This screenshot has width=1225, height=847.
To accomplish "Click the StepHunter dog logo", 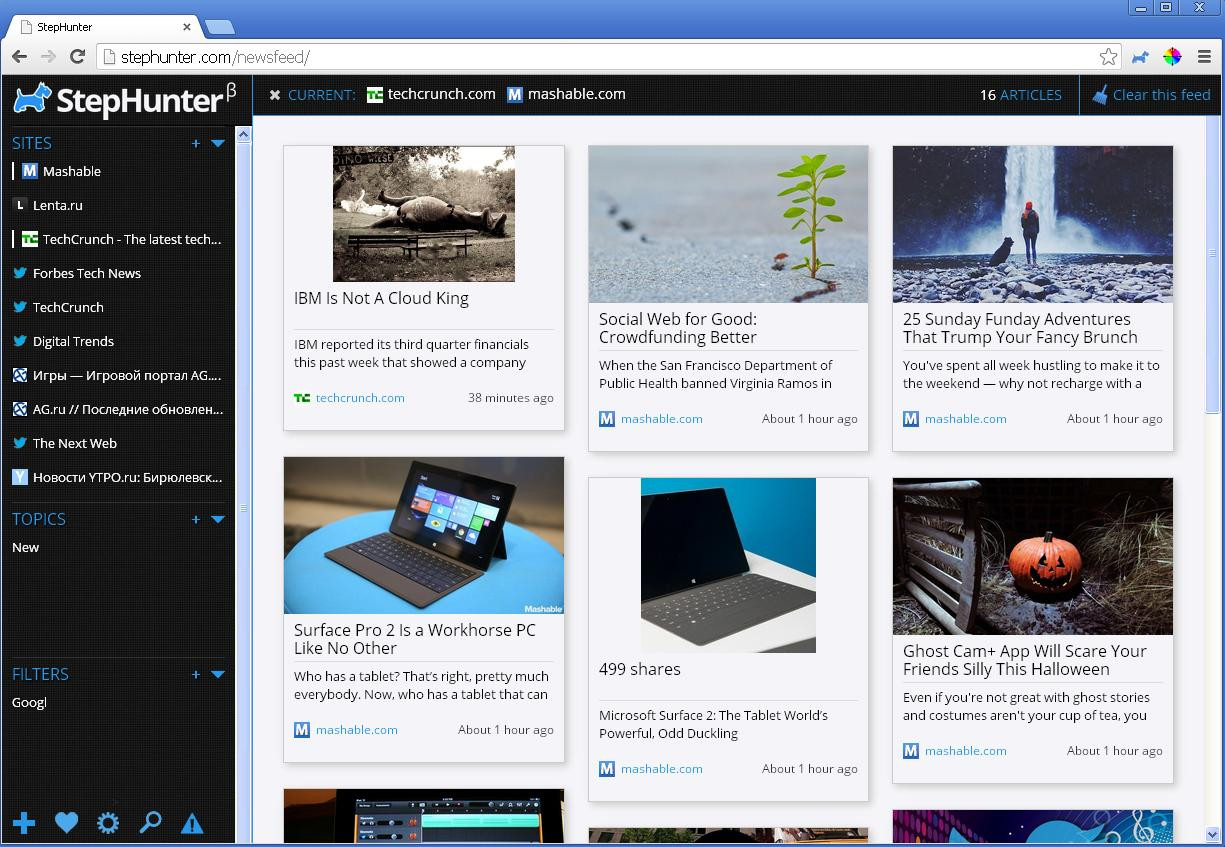I will (x=32, y=98).
